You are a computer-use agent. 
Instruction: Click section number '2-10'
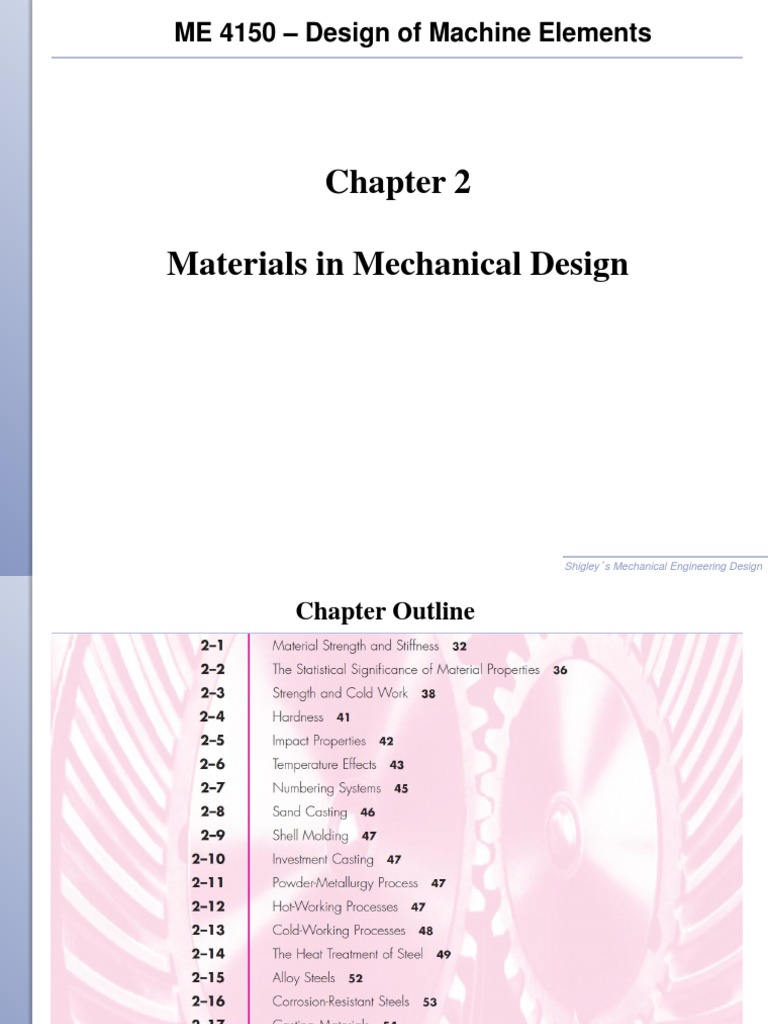(208, 859)
